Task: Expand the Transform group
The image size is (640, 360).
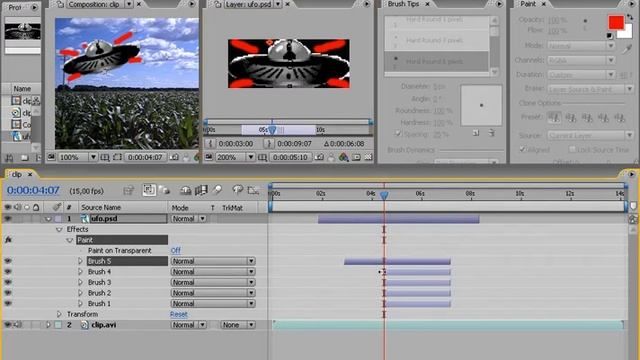Action: [x=59, y=314]
